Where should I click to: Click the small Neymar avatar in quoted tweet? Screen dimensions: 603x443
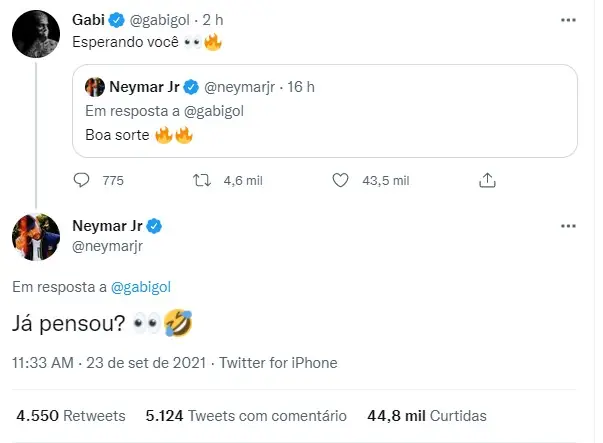96,87
